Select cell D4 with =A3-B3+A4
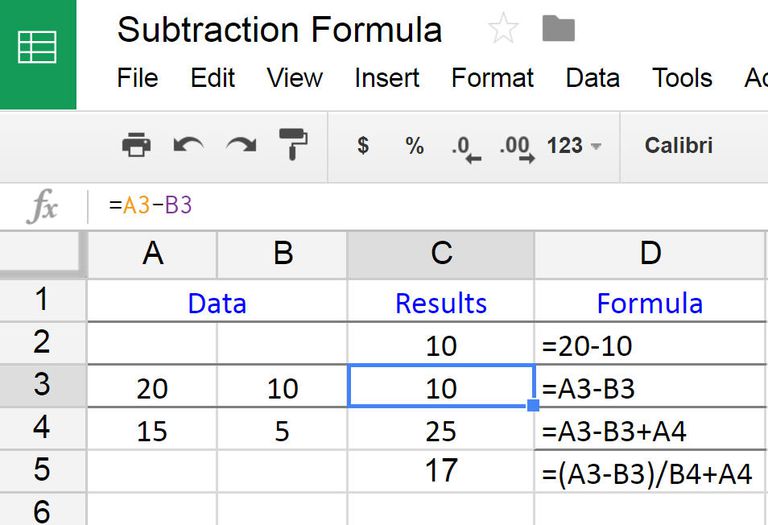 coord(650,428)
